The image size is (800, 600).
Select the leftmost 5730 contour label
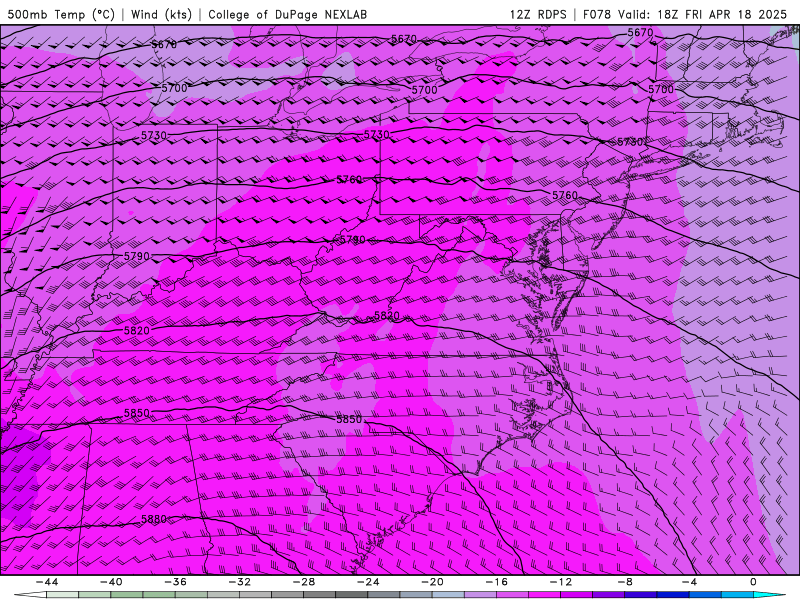click(154, 135)
